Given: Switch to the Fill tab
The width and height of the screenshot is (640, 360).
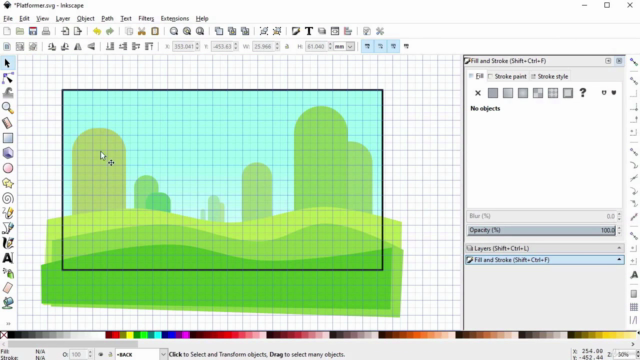Looking at the screenshot, I should (x=476, y=76).
